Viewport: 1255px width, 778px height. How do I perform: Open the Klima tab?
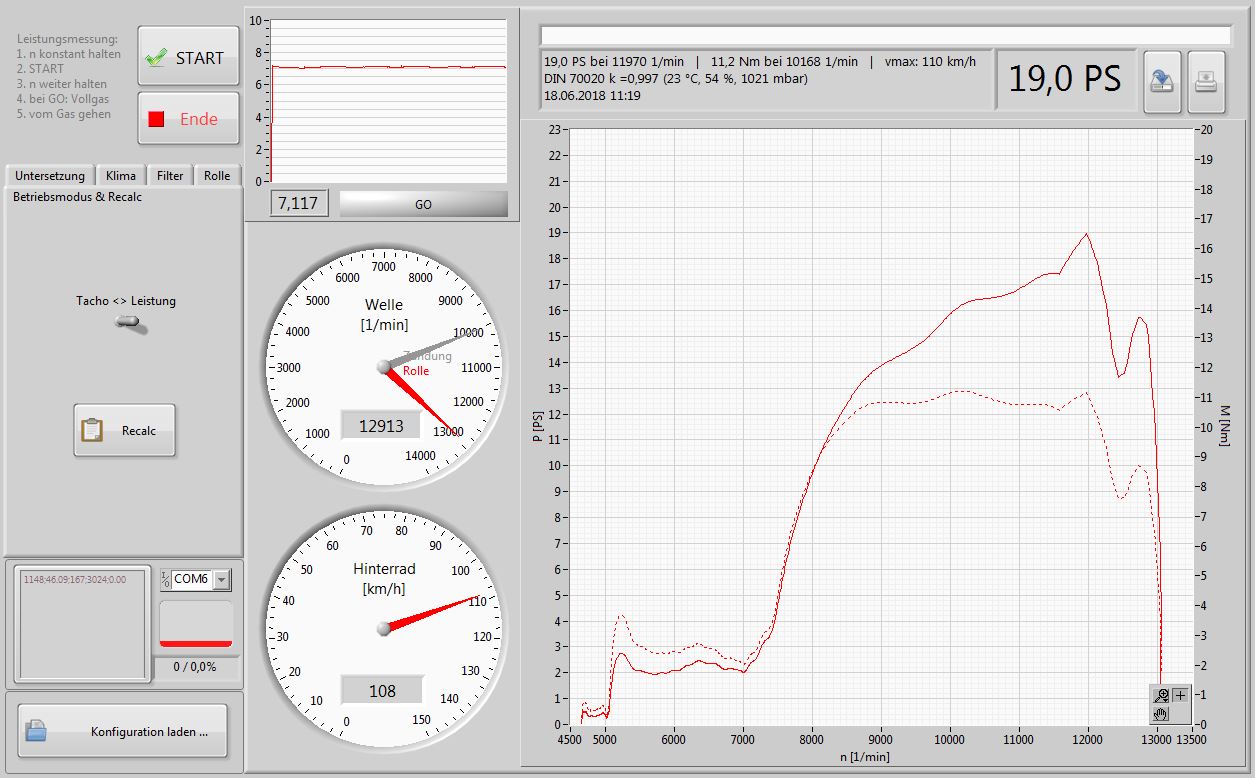coord(121,176)
